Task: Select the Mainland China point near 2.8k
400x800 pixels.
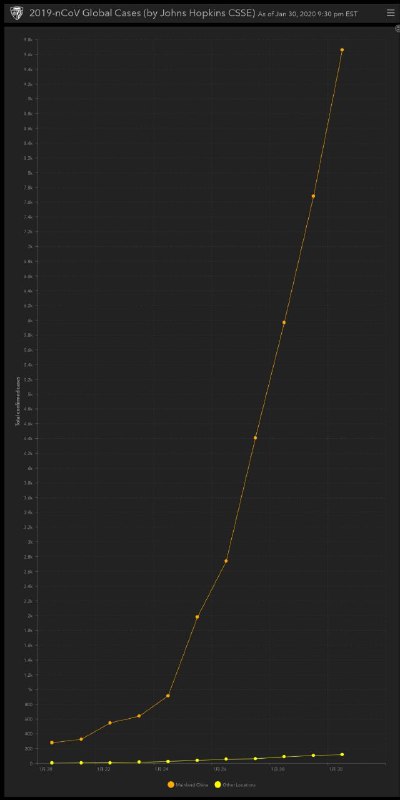Action: coord(226,561)
